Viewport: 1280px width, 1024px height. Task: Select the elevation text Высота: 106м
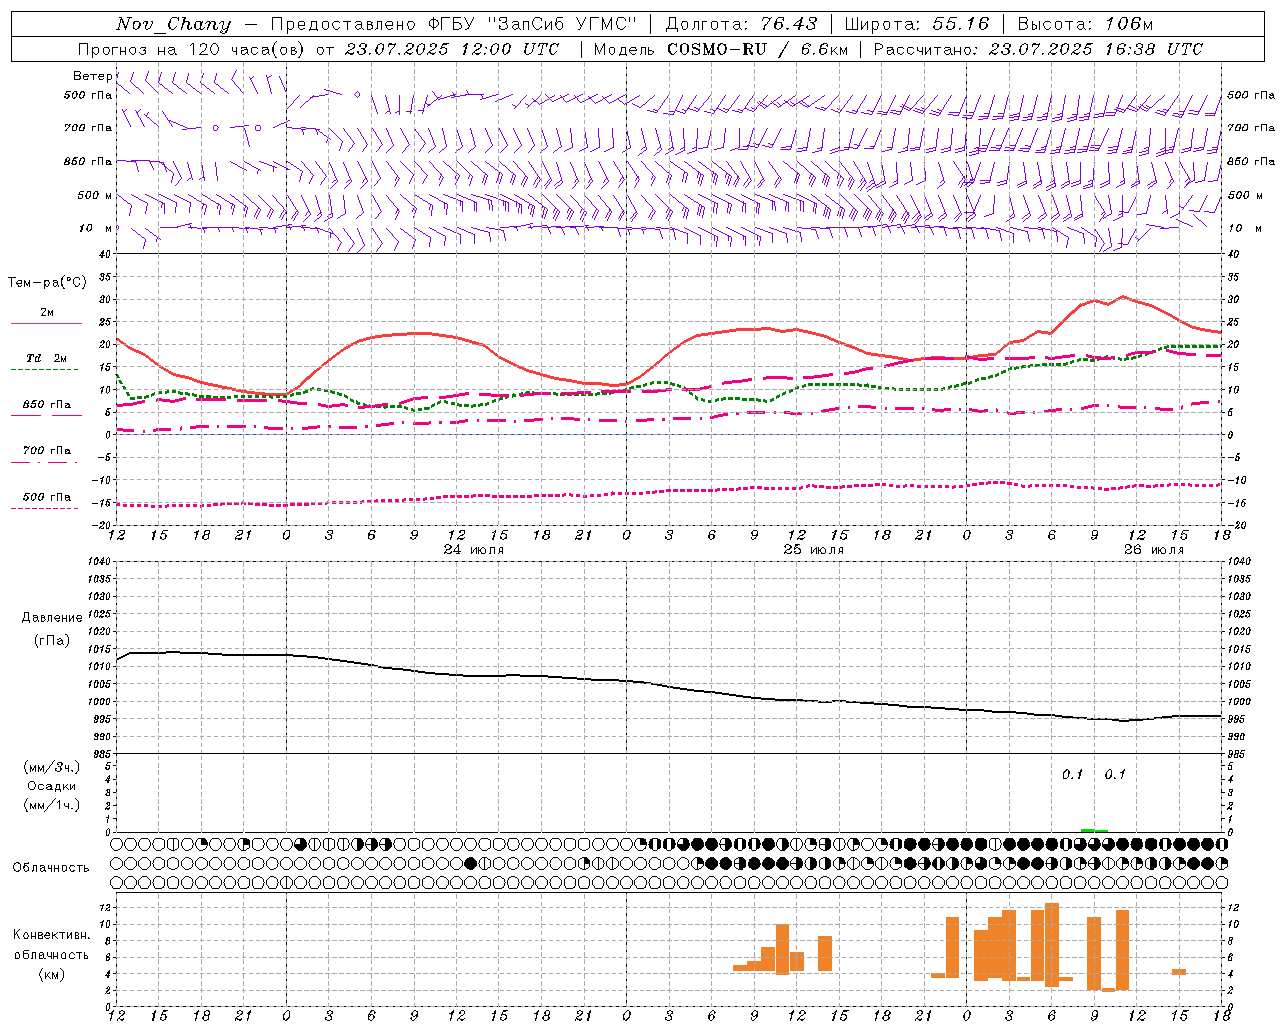pos(1085,24)
